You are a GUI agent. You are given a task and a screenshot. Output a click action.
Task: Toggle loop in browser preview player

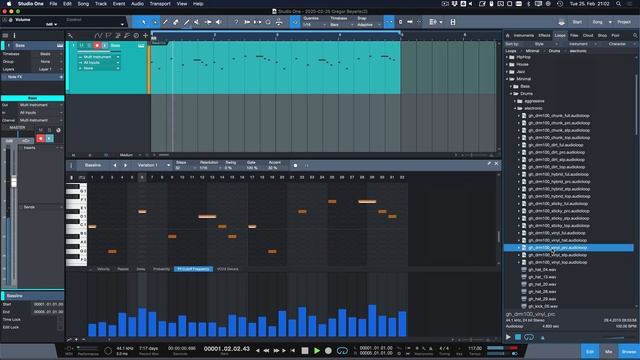[x=529, y=337]
